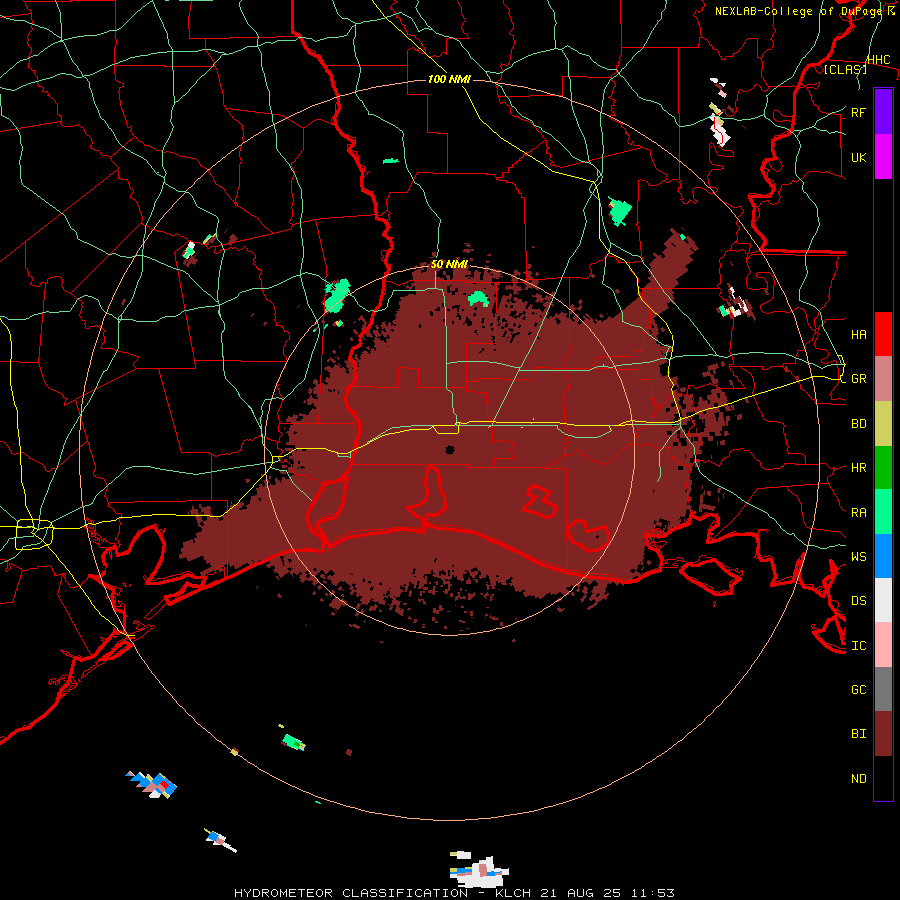
Task: Select the IC light pink swatch
Action: pyautogui.click(x=883, y=645)
